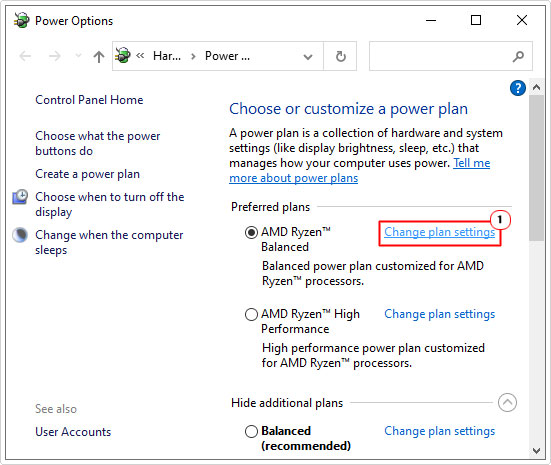Select the AMD Ryzen High Performance radio button
This screenshot has width=551, height=465.
click(251, 314)
